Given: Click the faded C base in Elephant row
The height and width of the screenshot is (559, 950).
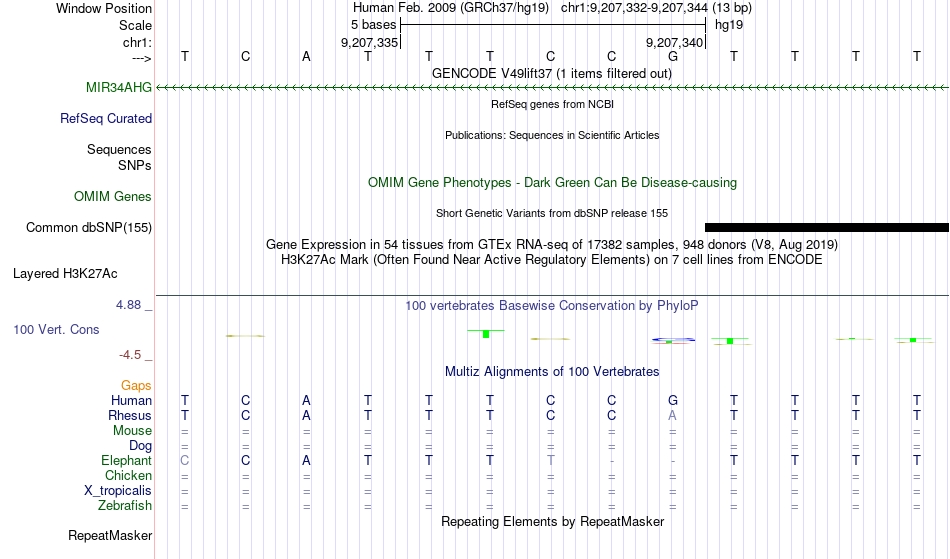Looking at the screenshot, I should coord(185,460).
